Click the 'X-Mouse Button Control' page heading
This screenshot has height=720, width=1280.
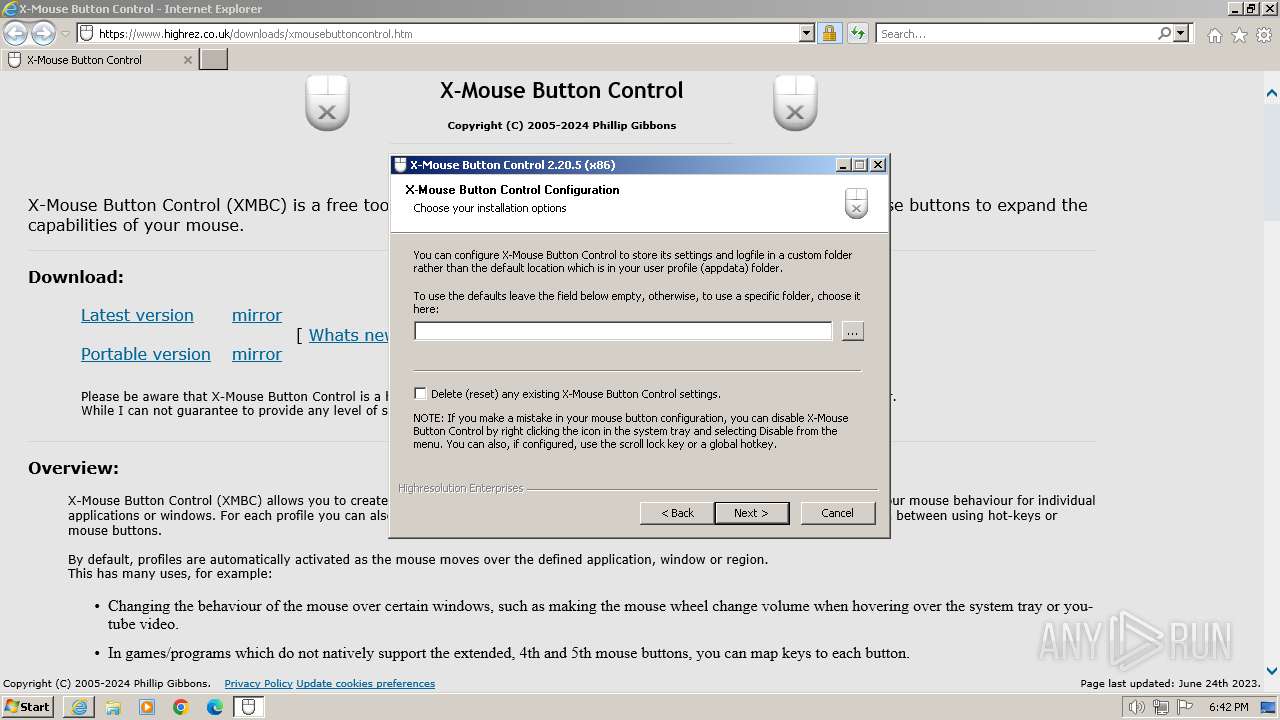pos(562,91)
